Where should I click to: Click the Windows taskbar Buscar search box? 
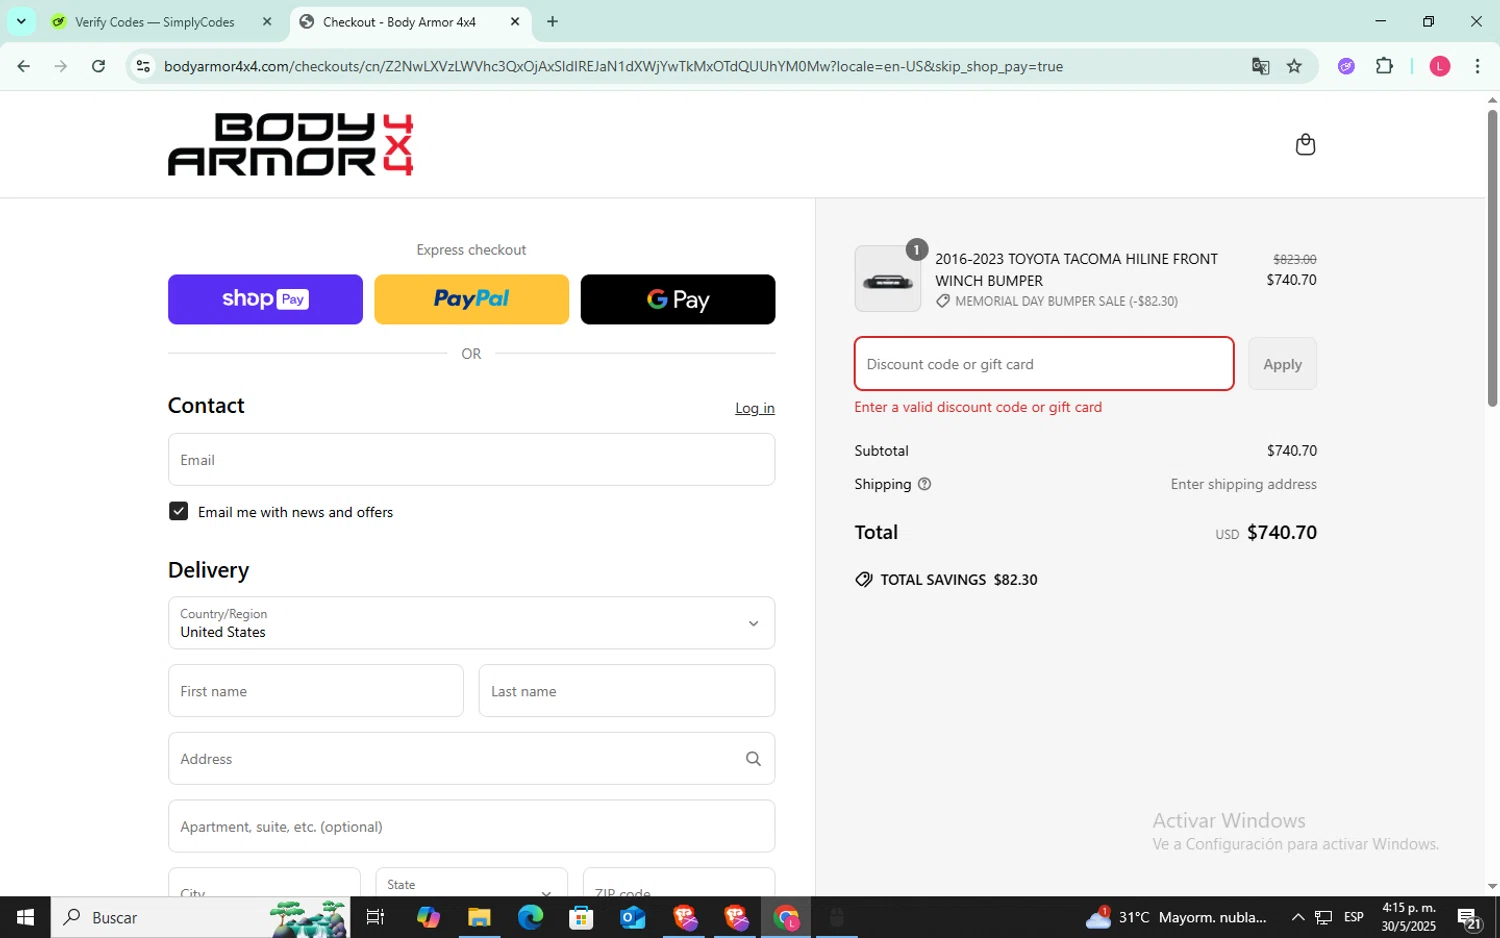200,917
